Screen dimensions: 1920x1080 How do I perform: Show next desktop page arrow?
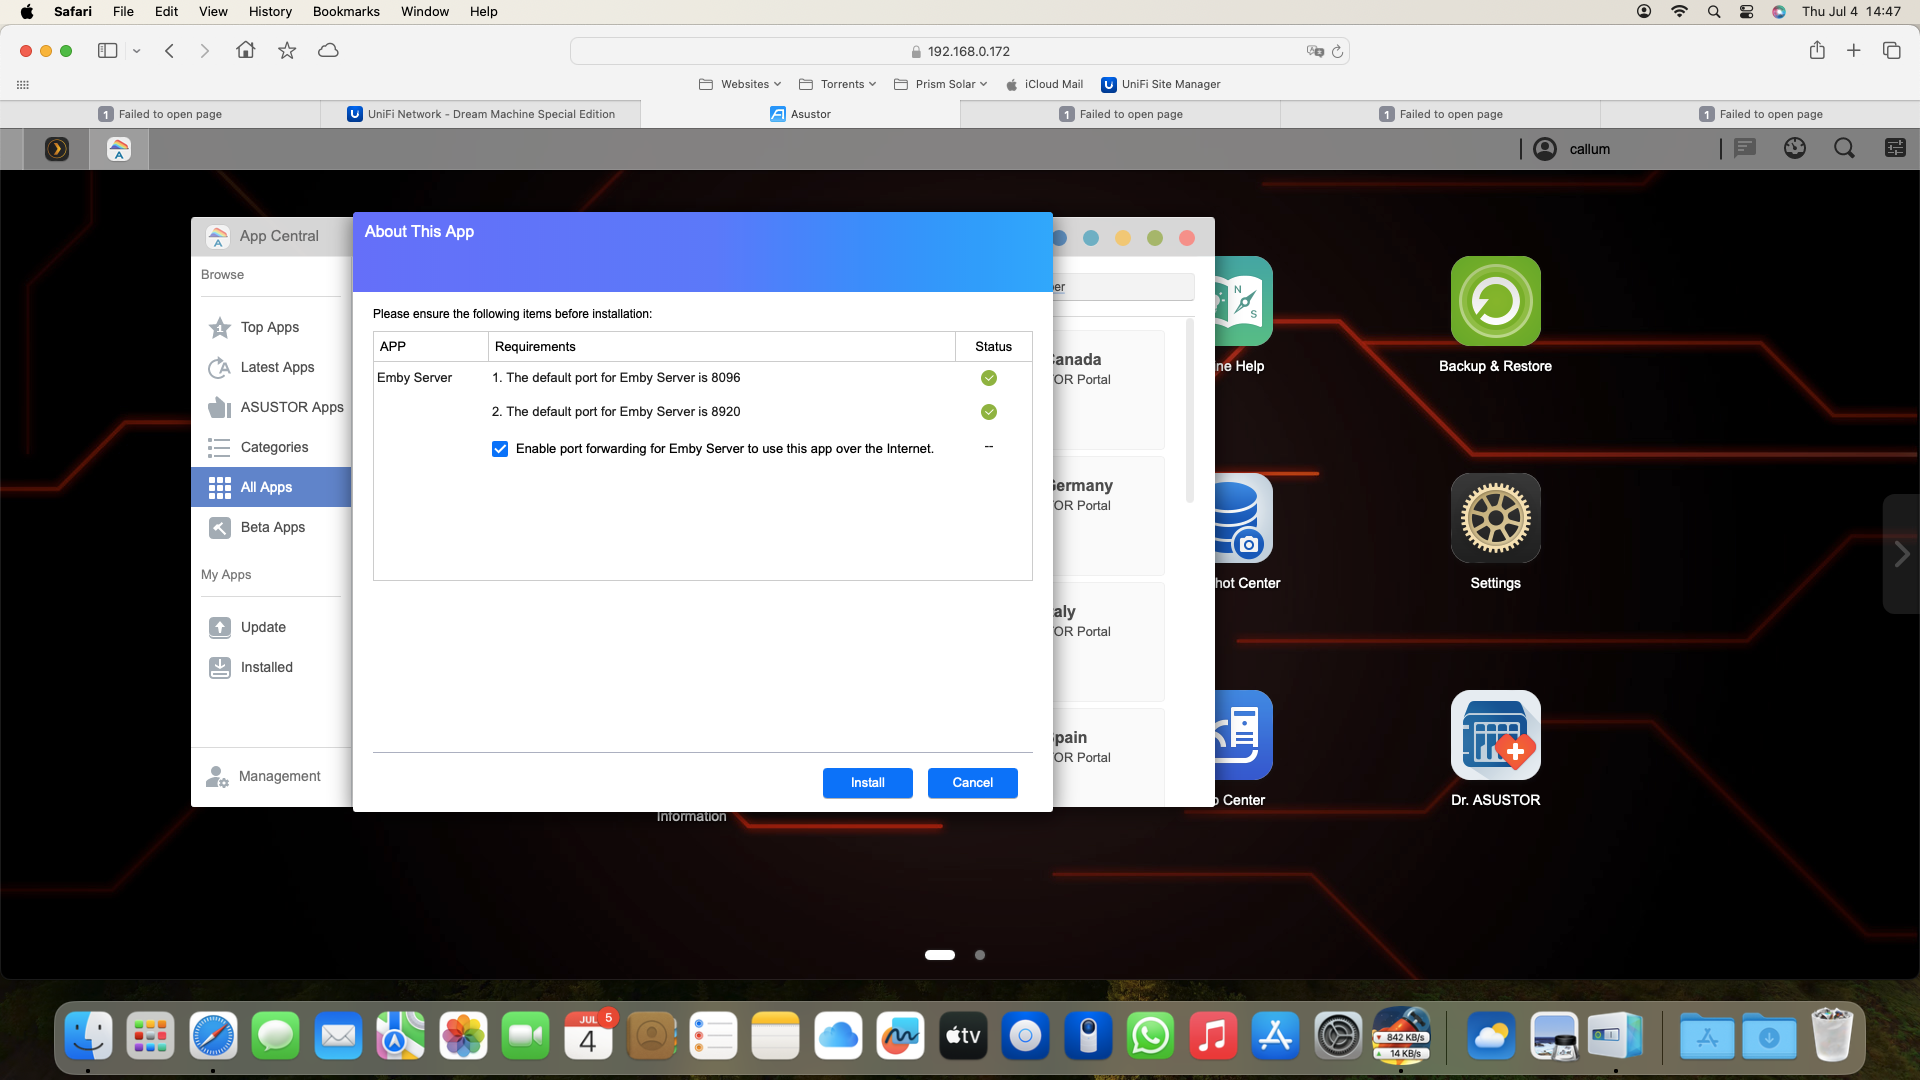coord(1901,554)
